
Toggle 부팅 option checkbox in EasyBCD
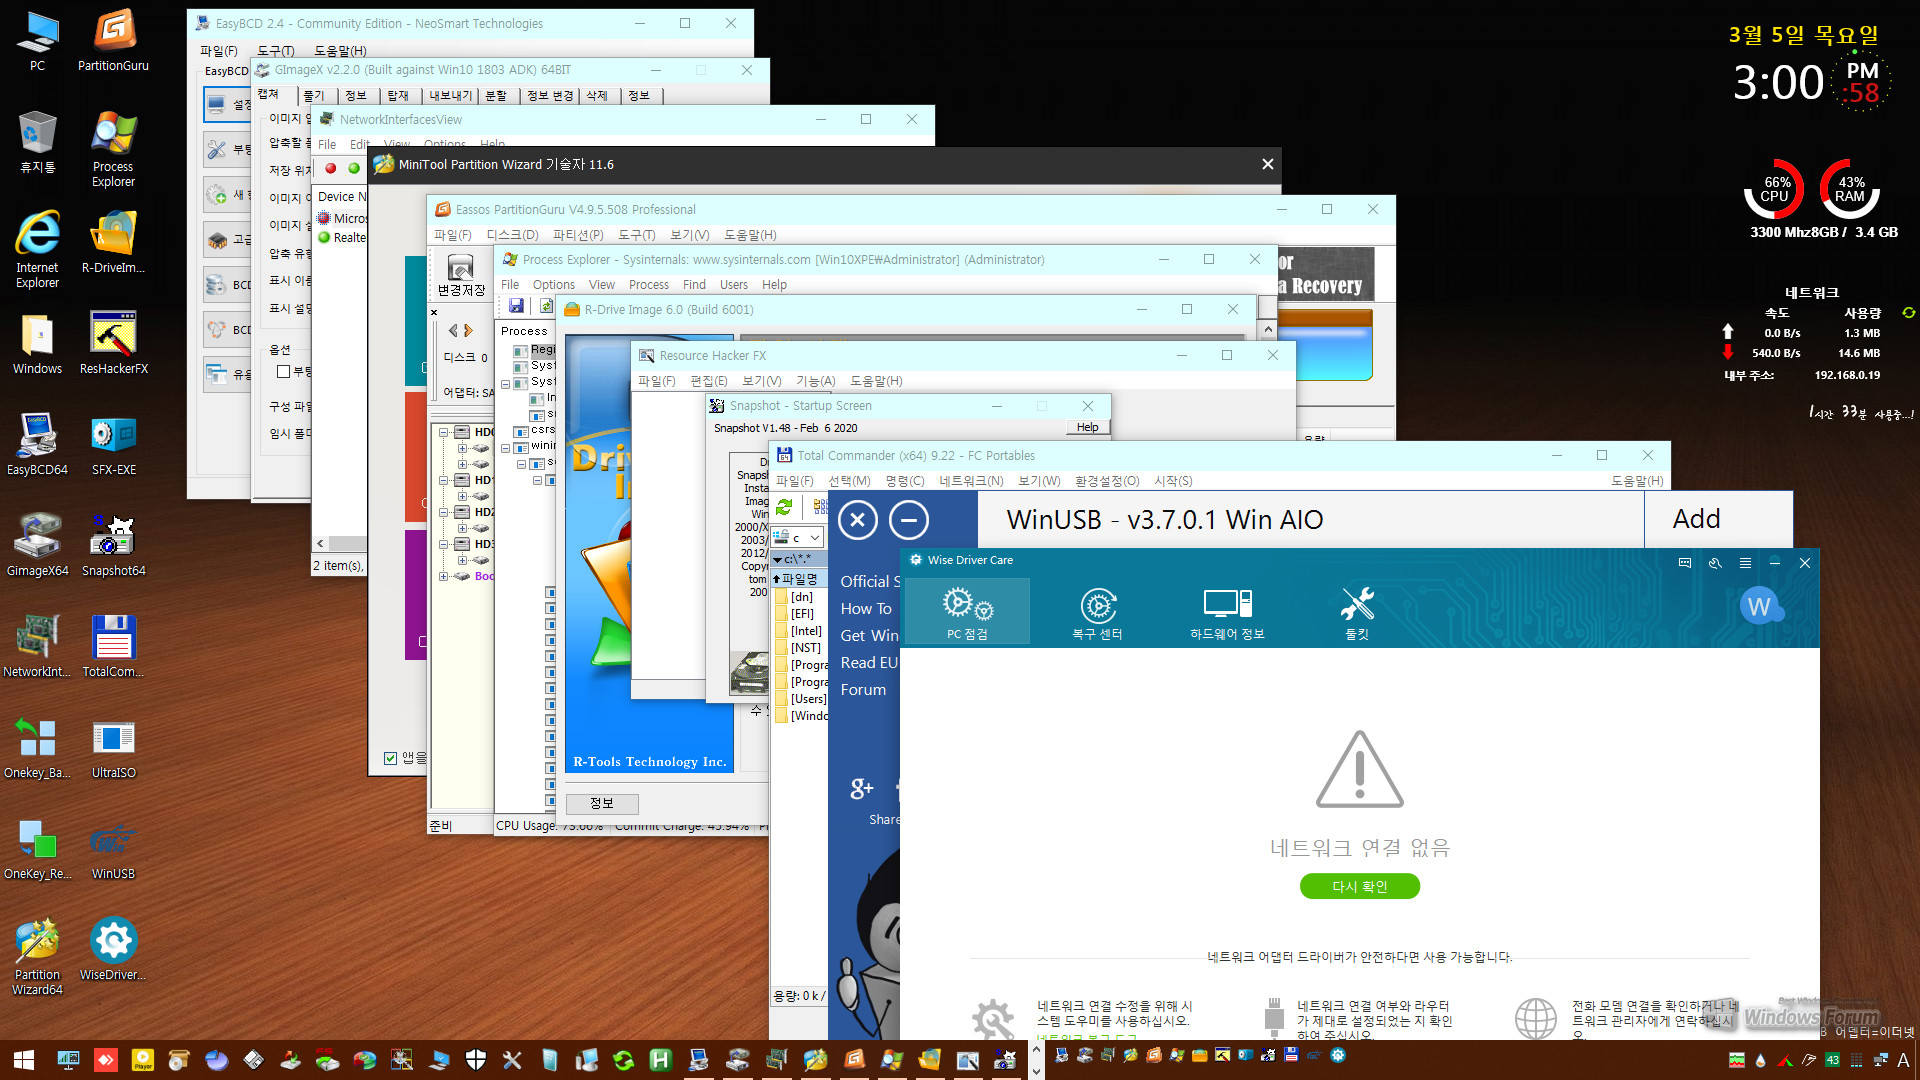click(x=283, y=371)
